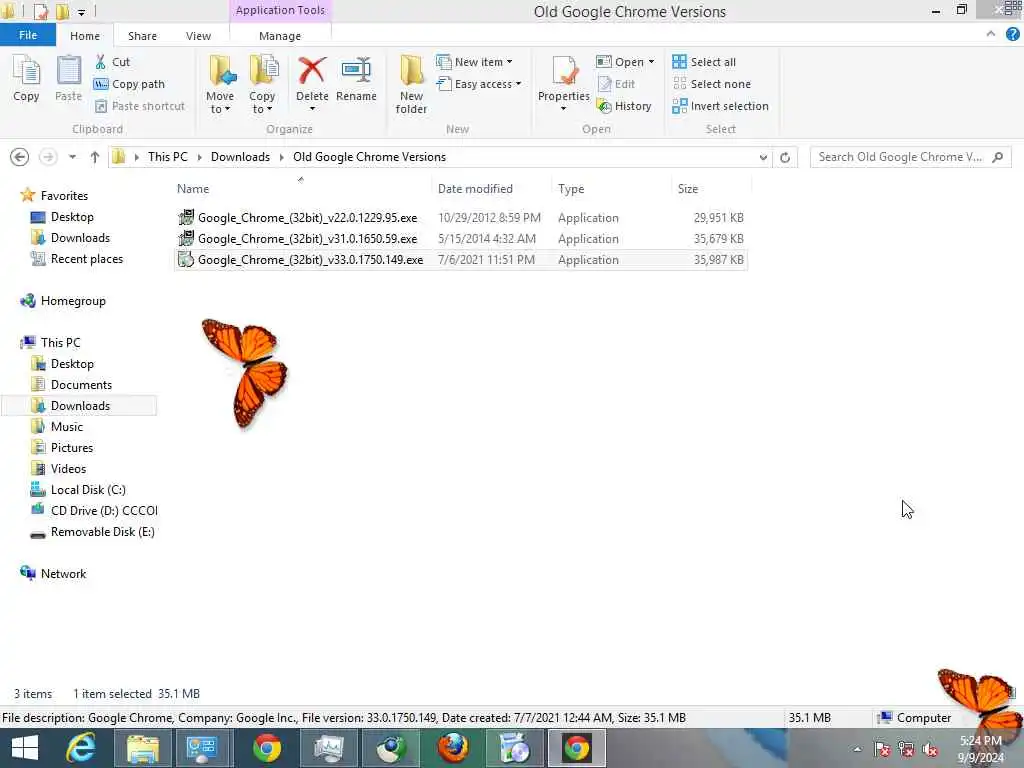Image resolution: width=1024 pixels, height=768 pixels.
Task: Click Select none in ribbon
Action: [x=712, y=84]
